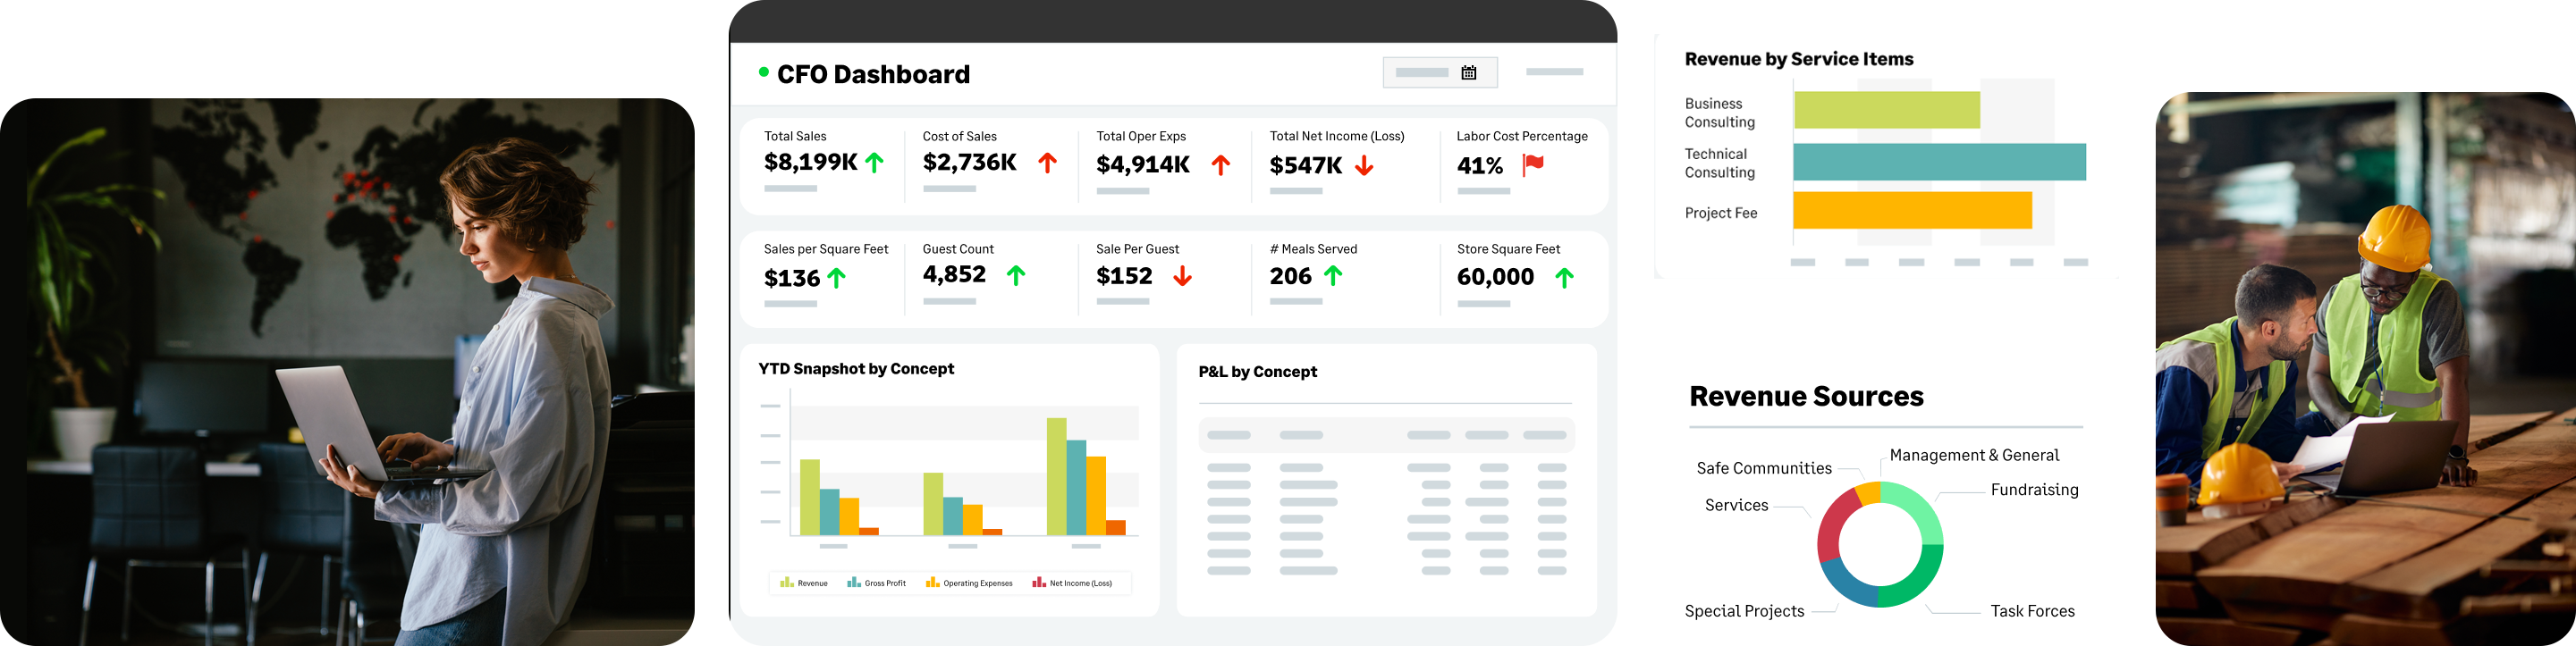
Task: Click the Operating Expenses legend label
Action: pos(977,583)
